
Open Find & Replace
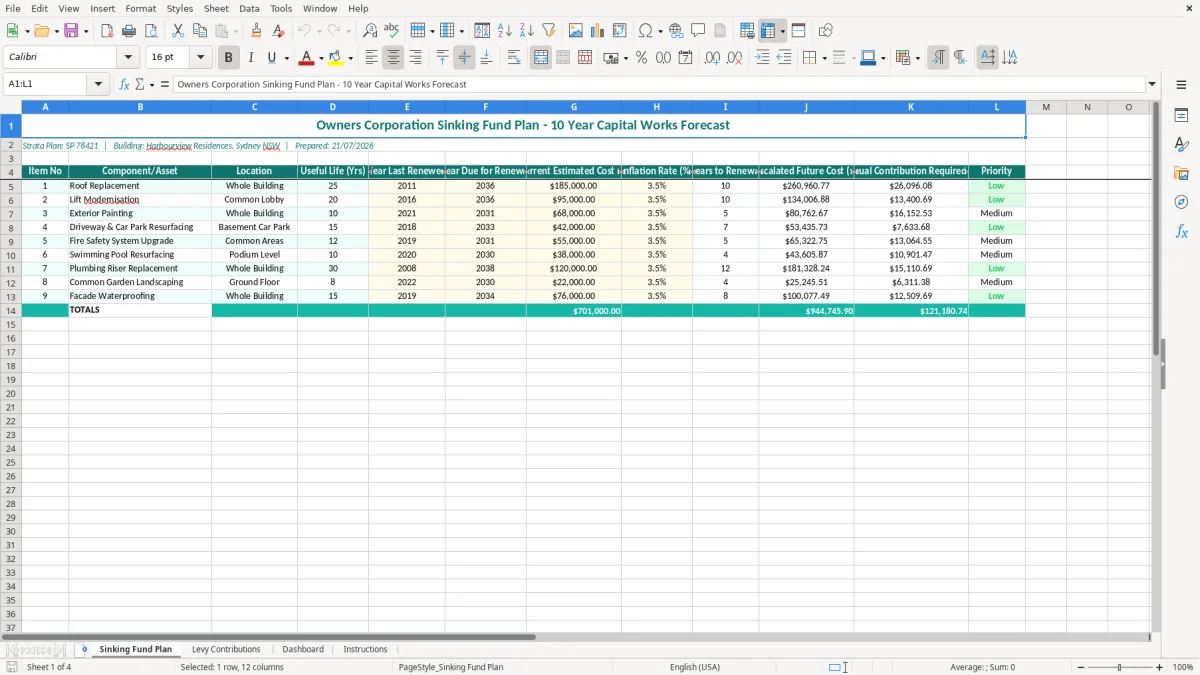click(x=370, y=31)
